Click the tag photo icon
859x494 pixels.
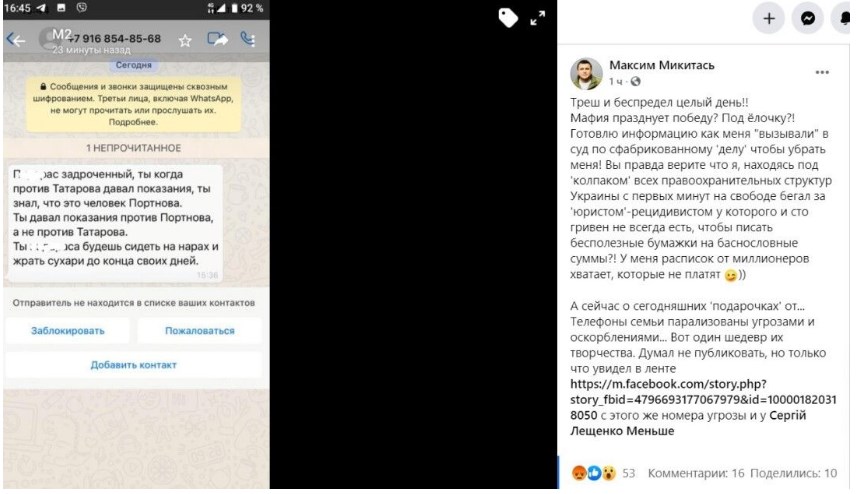click(x=508, y=18)
